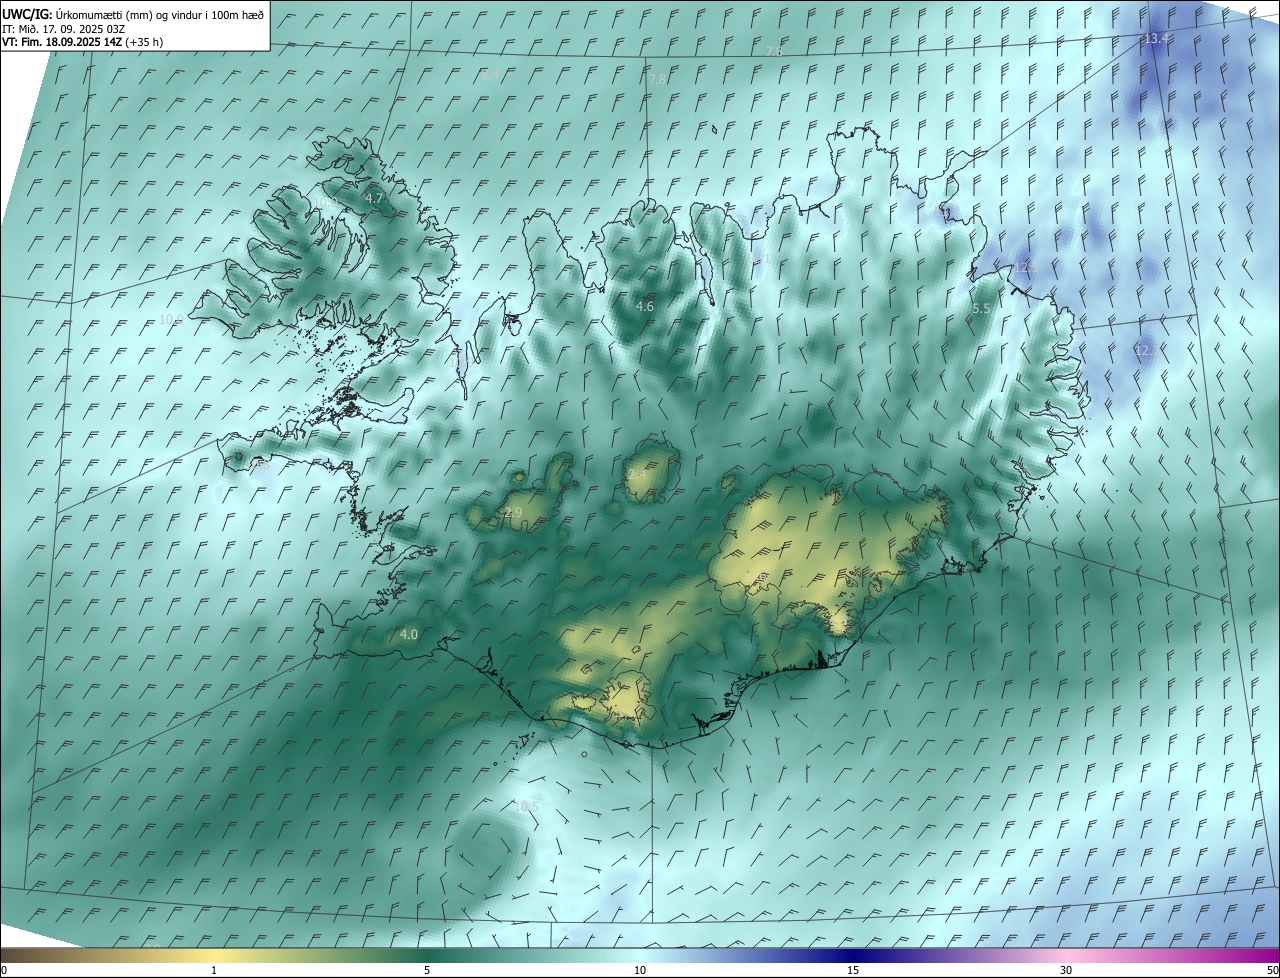Click the 4.7 value in the Westfjords

pos(374,199)
